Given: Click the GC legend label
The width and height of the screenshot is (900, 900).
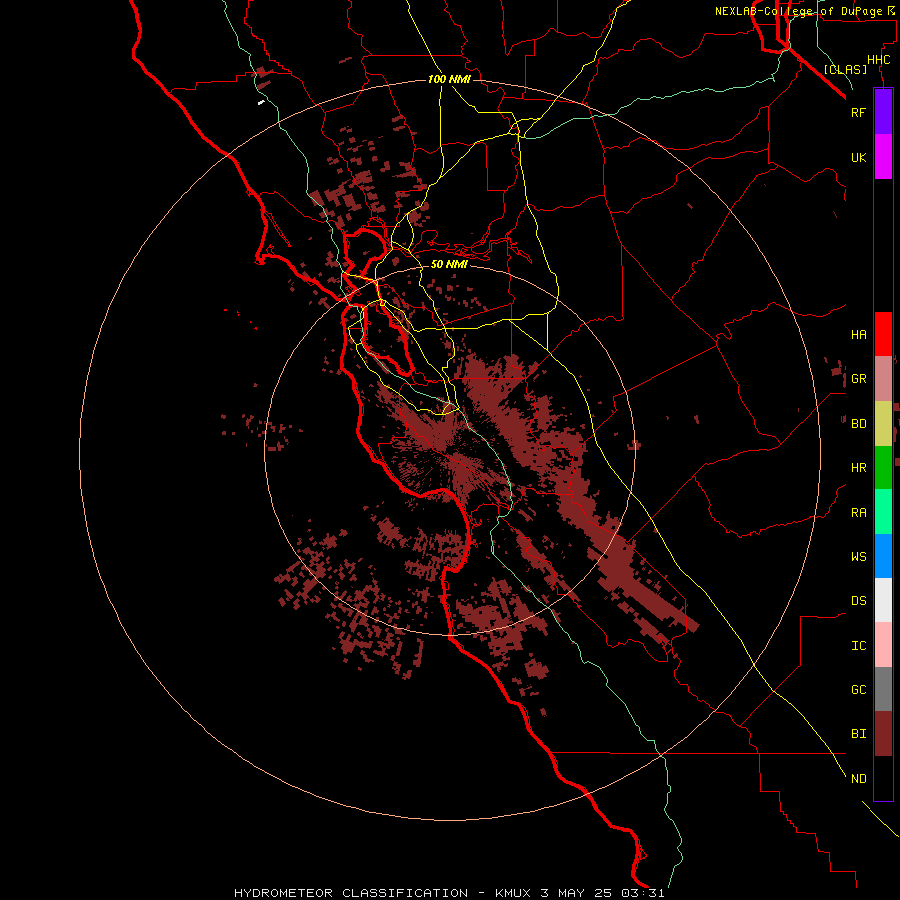Looking at the screenshot, I should [858, 689].
